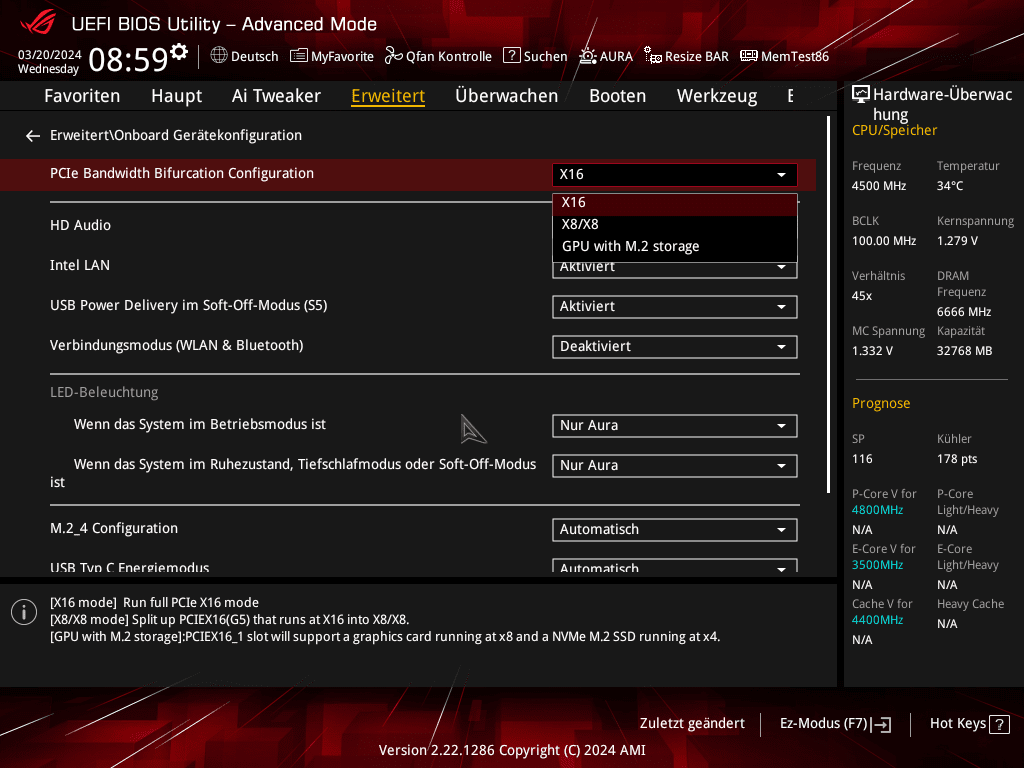Launch the MemTest86 memory icon
This screenshot has width=1024, height=768.
click(x=748, y=56)
